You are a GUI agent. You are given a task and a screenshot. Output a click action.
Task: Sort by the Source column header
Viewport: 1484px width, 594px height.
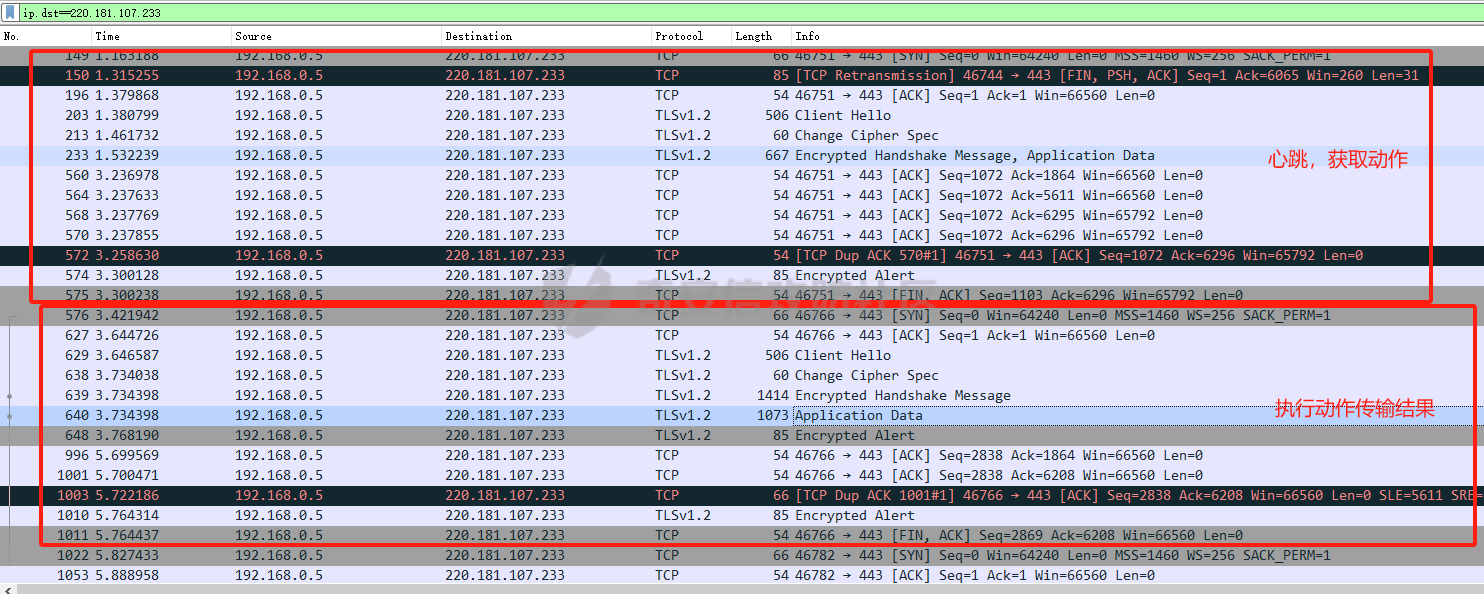click(336, 36)
